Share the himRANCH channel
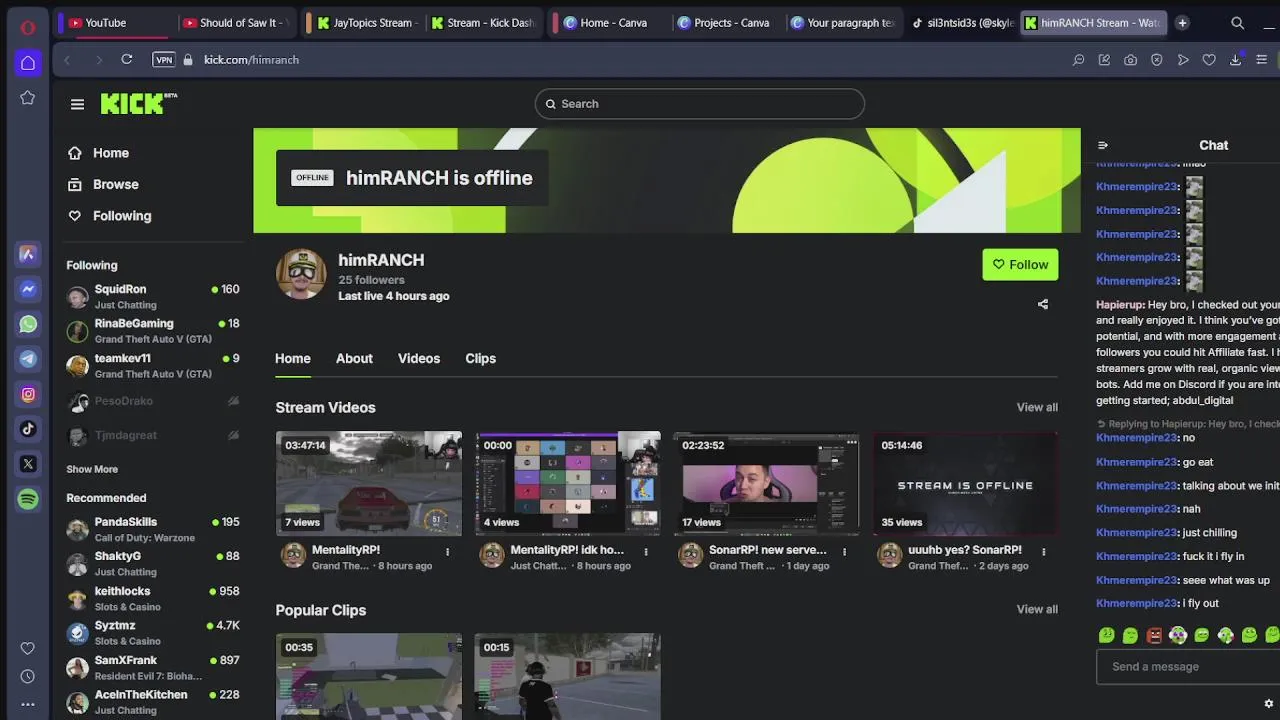Image resolution: width=1280 pixels, height=720 pixels. point(1043,304)
